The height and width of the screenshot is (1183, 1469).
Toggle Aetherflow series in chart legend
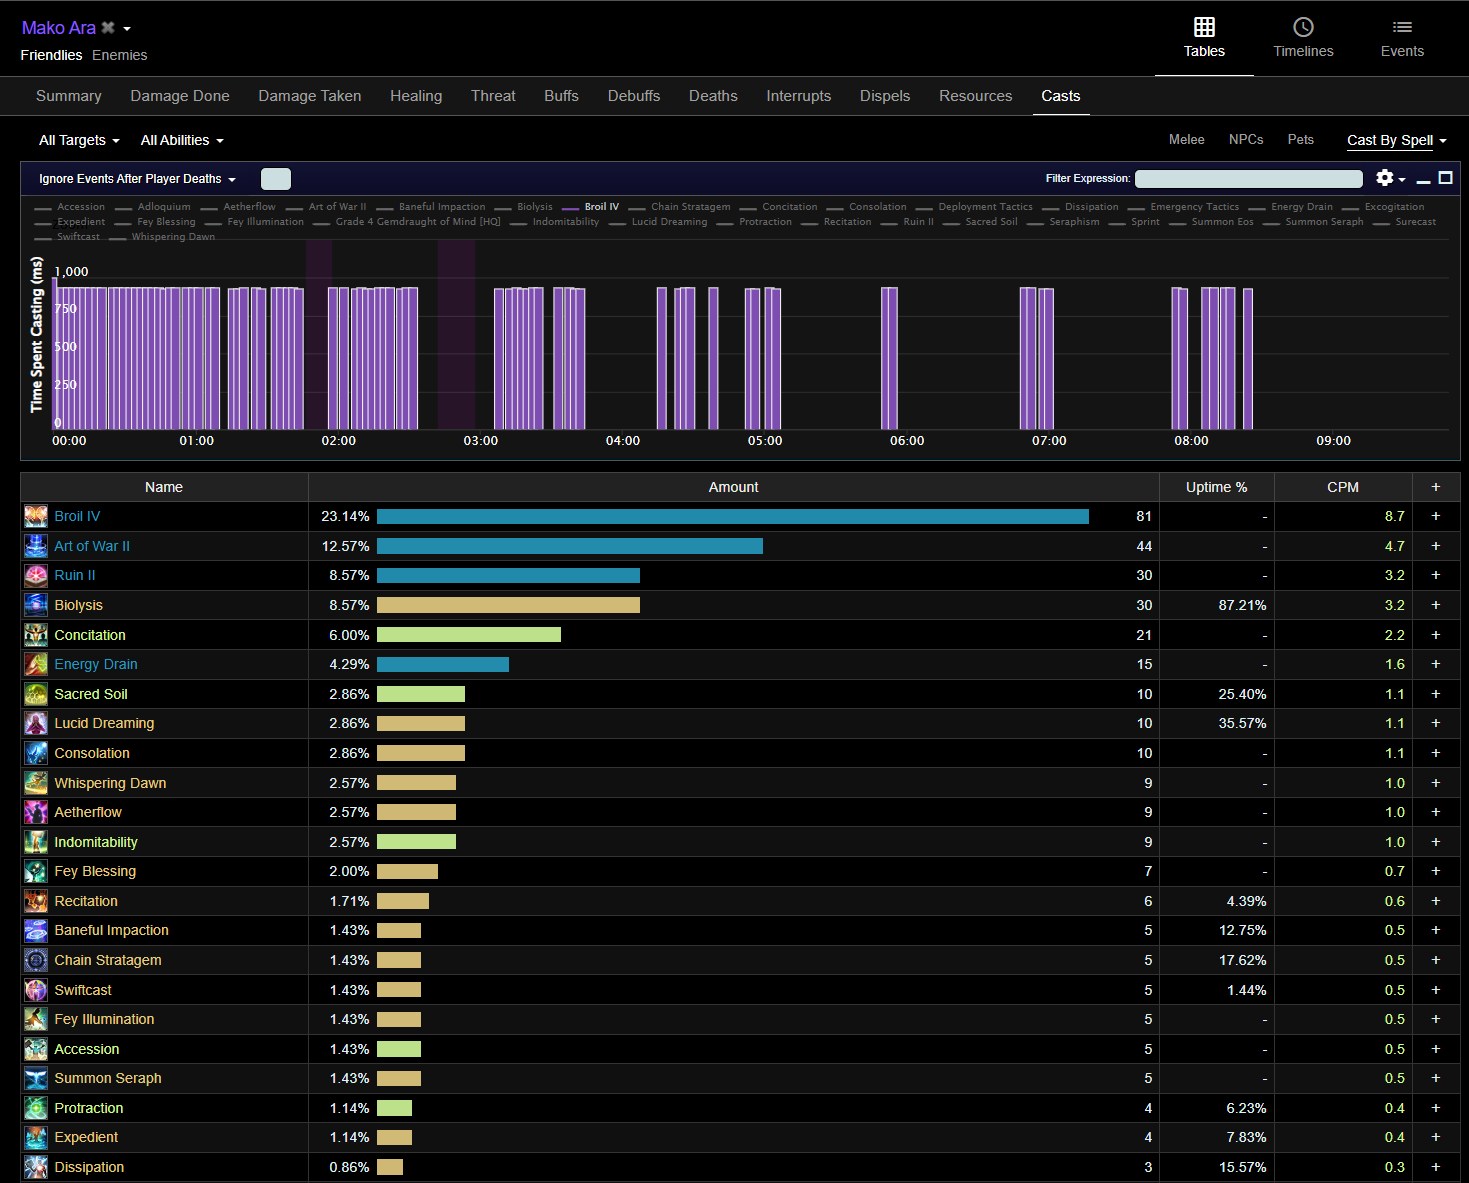[237, 207]
